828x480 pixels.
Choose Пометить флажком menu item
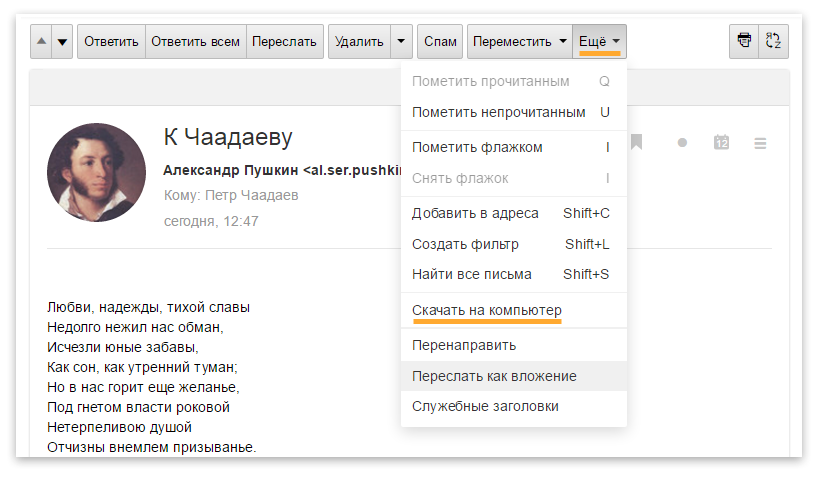coord(477,147)
